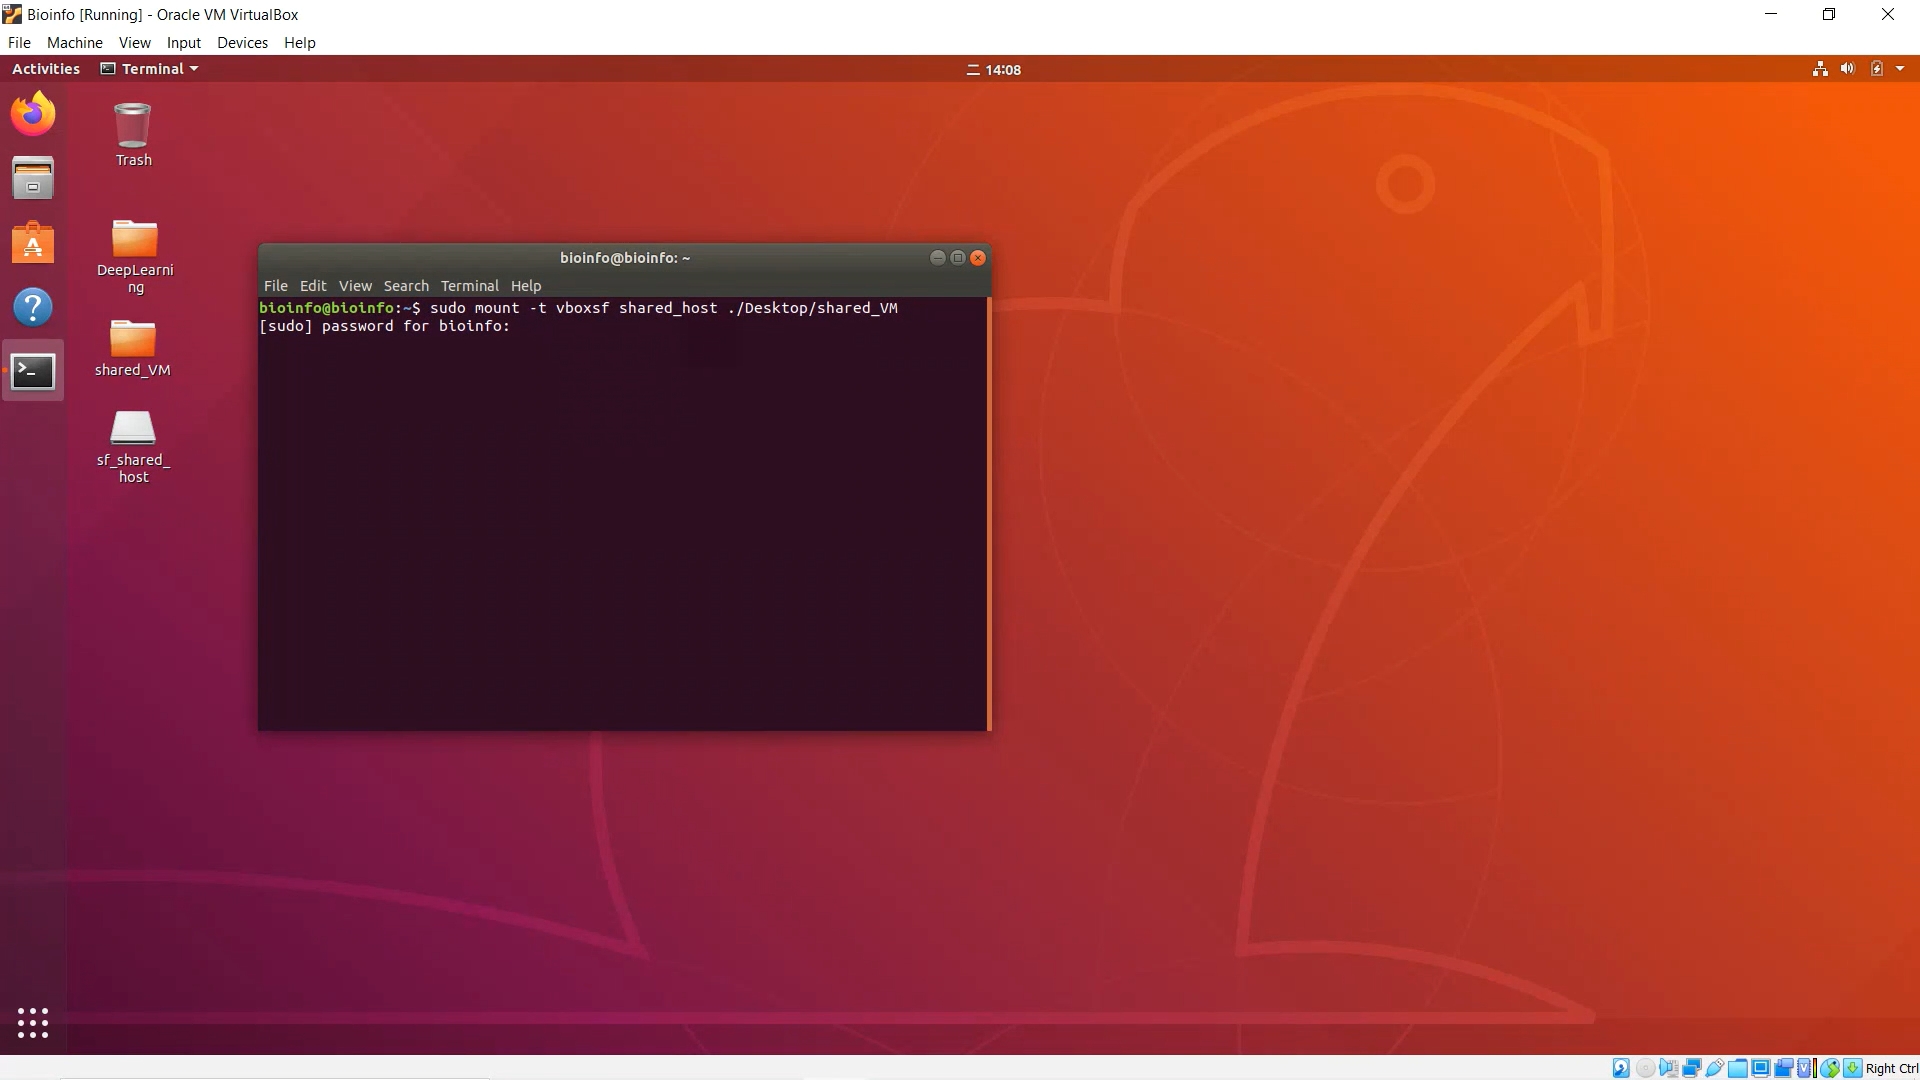Open the VirtualBox Machine menu
Viewport: 1920px width, 1080px height.
[x=74, y=43]
